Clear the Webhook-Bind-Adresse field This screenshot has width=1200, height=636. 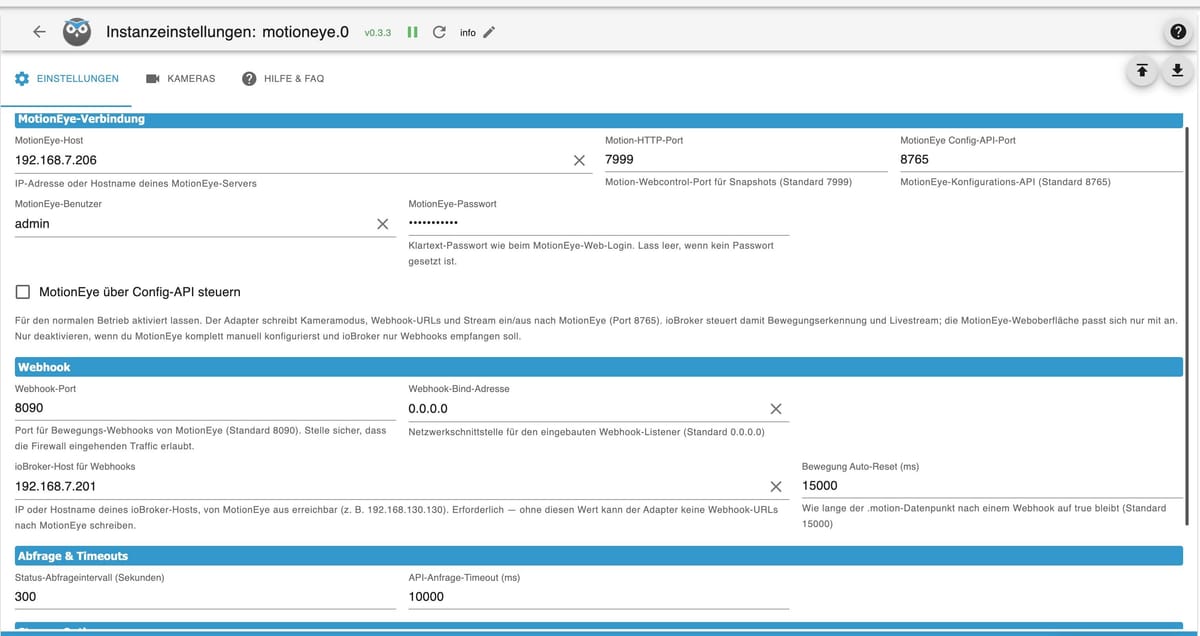pos(775,408)
